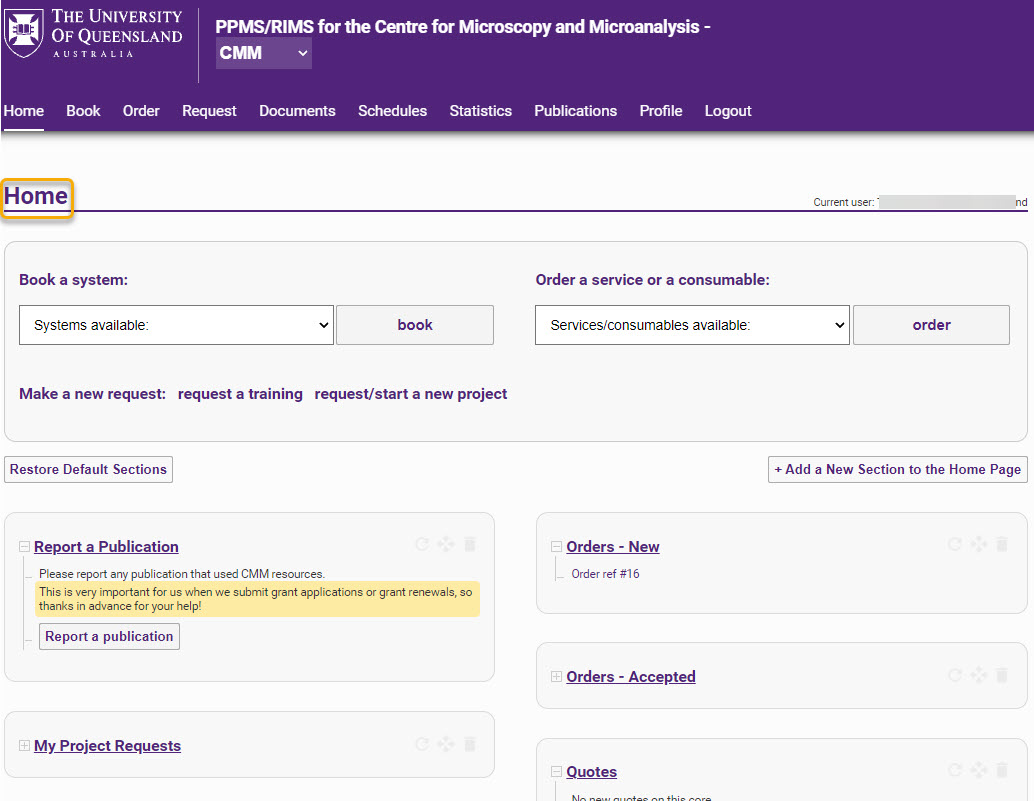Click the Report a publication button

tap(108, 636)
